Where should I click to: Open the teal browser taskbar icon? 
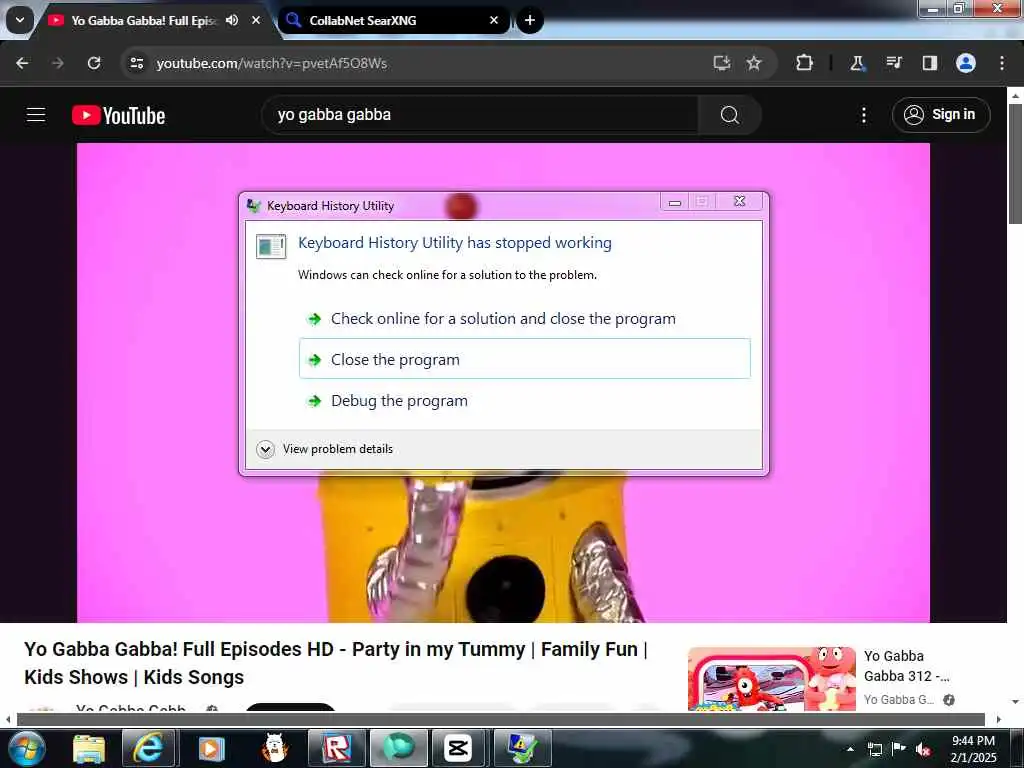click(398, 748)
